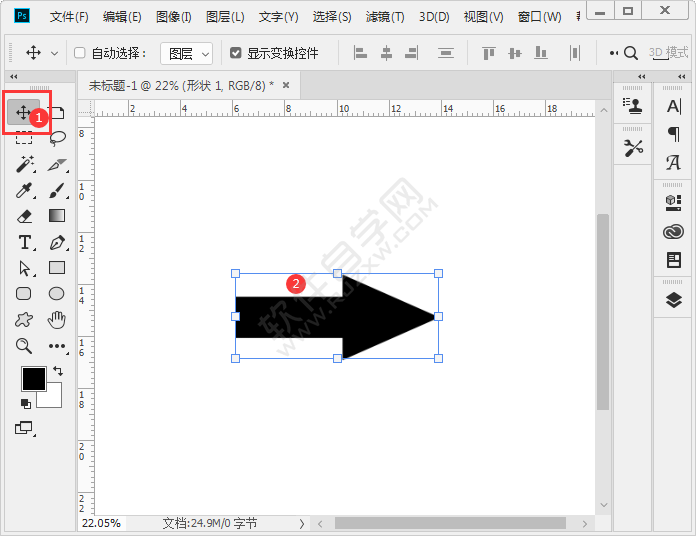This screenshot has width=696, height=536.
Task: Open the 文件(F) menu
Action: point(69,17)
